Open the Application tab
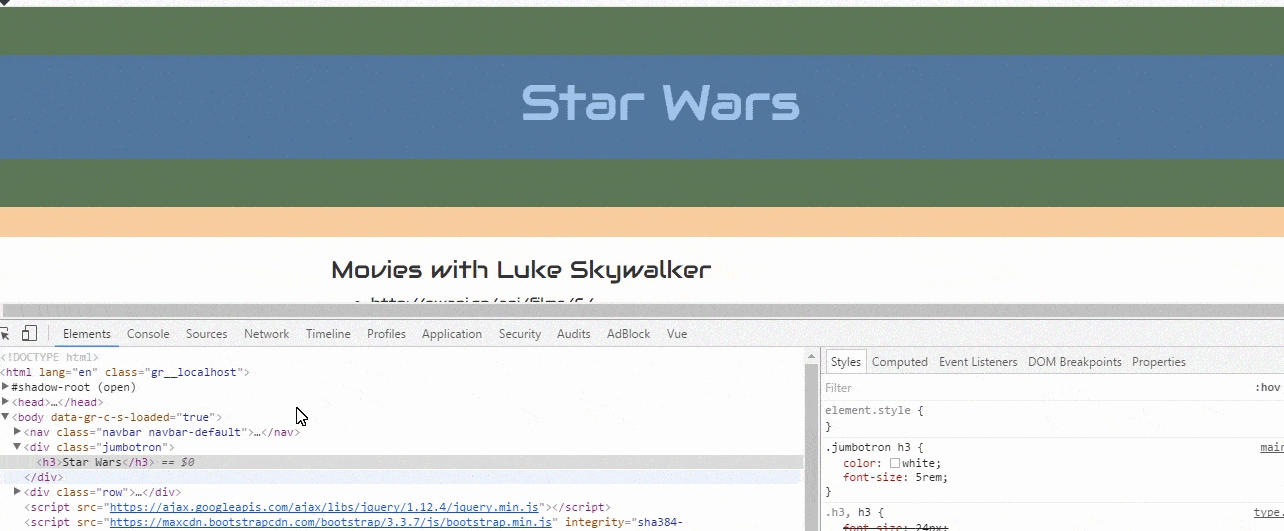This screenshot has height=531, width=1284. pos(452,334)
